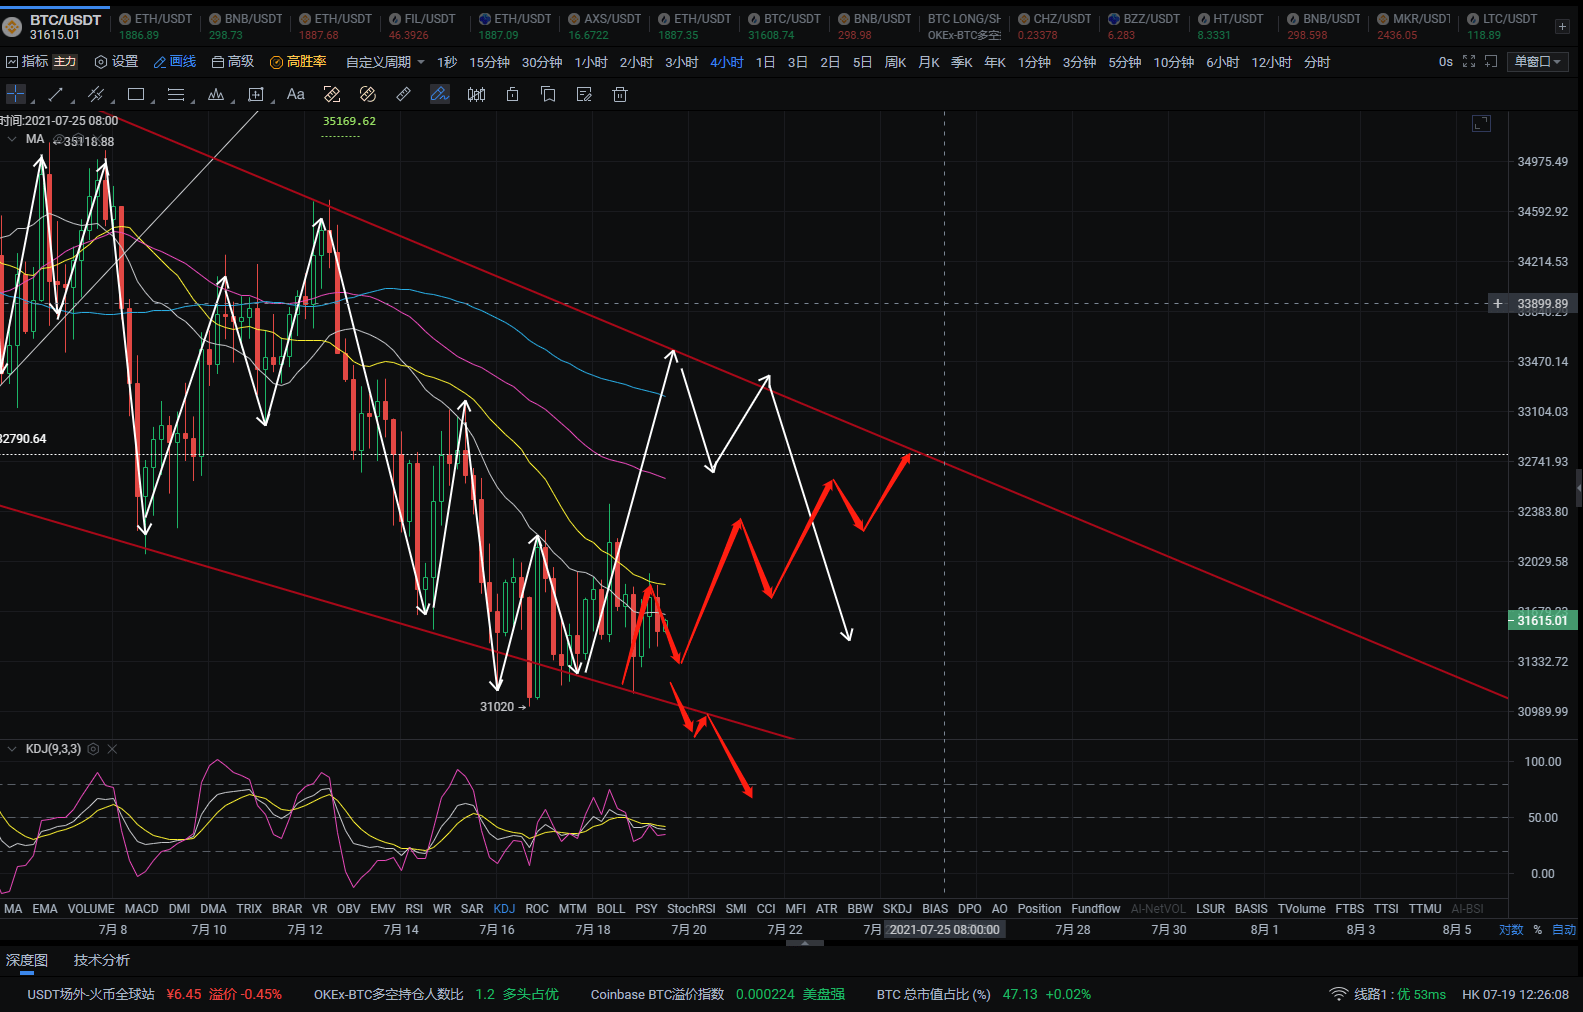This screenshot has width=1583, height=1012.
Task: Switch to the 4小时 timeframe
Action: [x=727, y=62]
